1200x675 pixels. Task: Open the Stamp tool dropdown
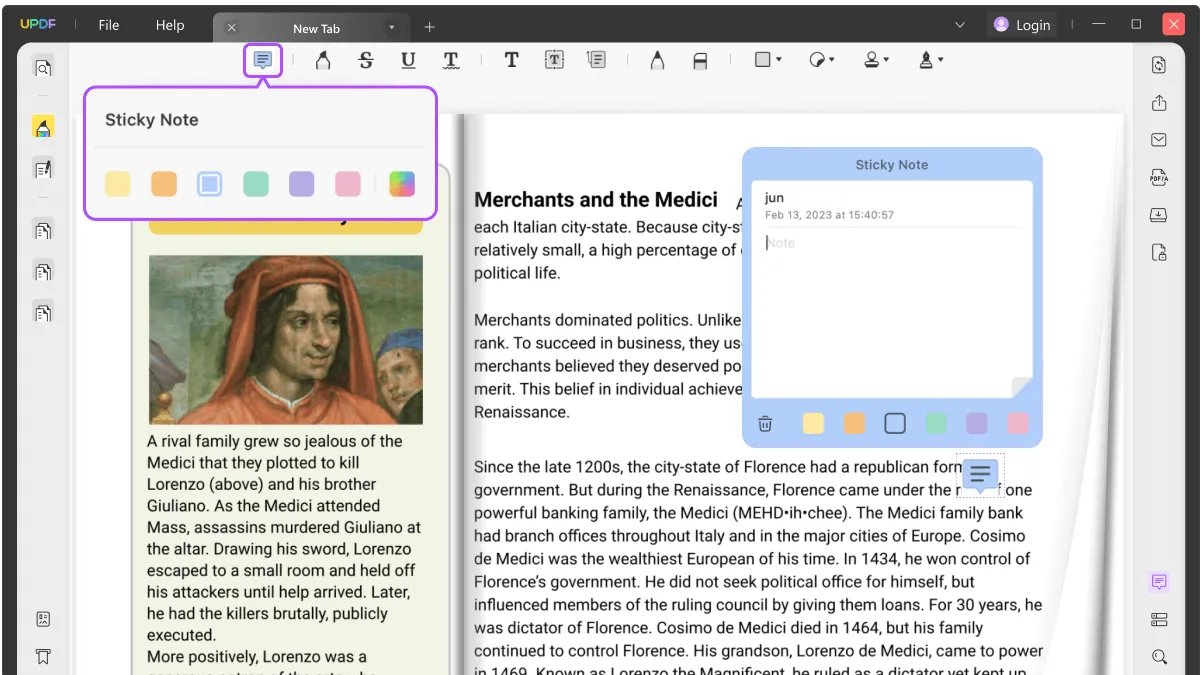pyautogui.click(x=884, y=59)
